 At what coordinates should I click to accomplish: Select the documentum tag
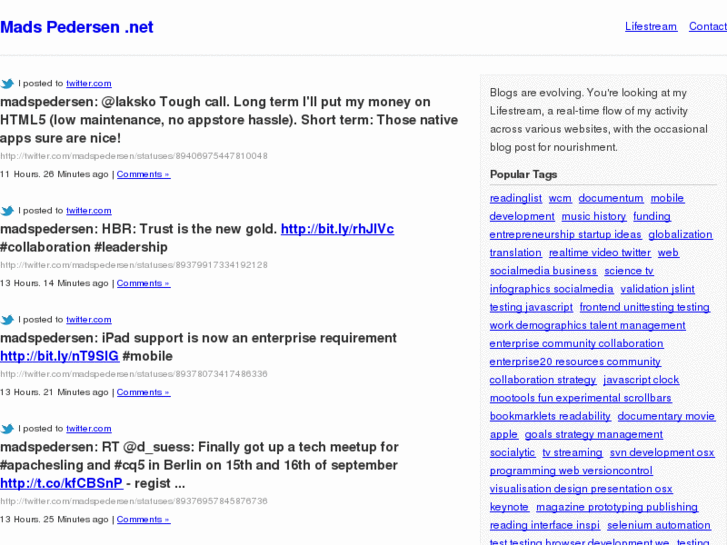point(611,199)
